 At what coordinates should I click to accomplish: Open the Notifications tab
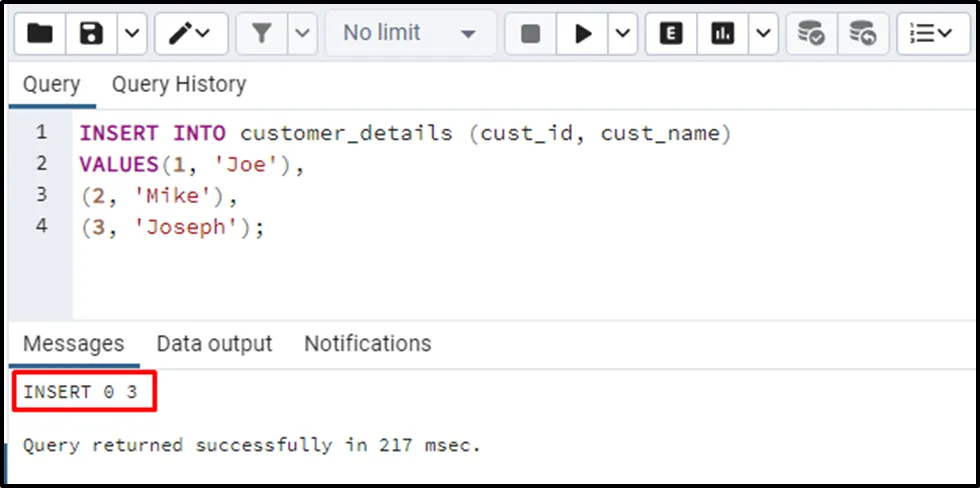367,344
